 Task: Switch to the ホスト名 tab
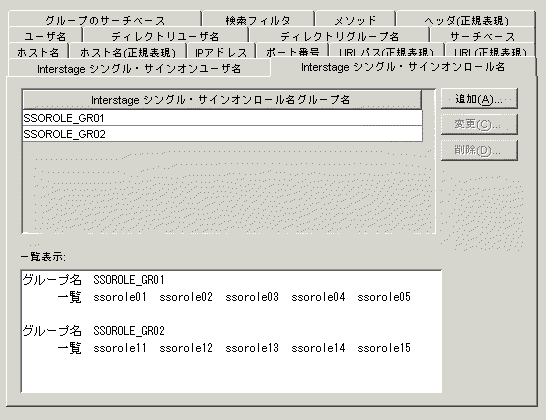tap(38, 51)
